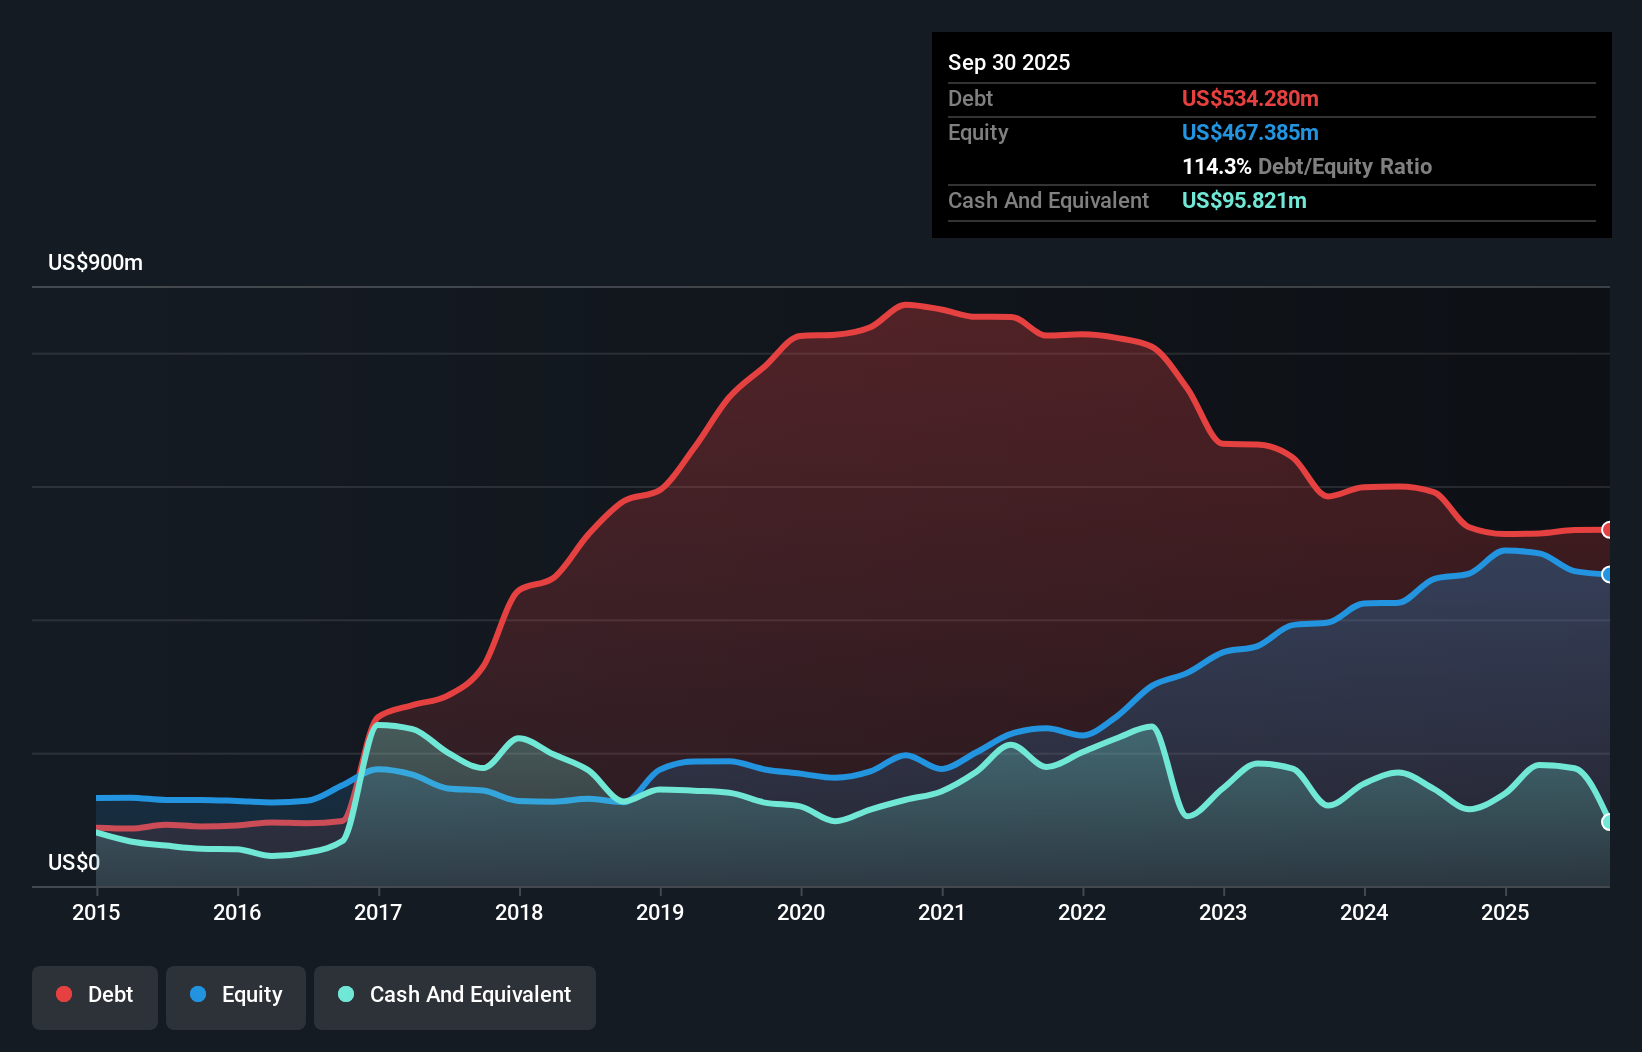1642x1052 pixels.
Task: Toggle the Debt series legend button
Action: (x=95, y=997)
